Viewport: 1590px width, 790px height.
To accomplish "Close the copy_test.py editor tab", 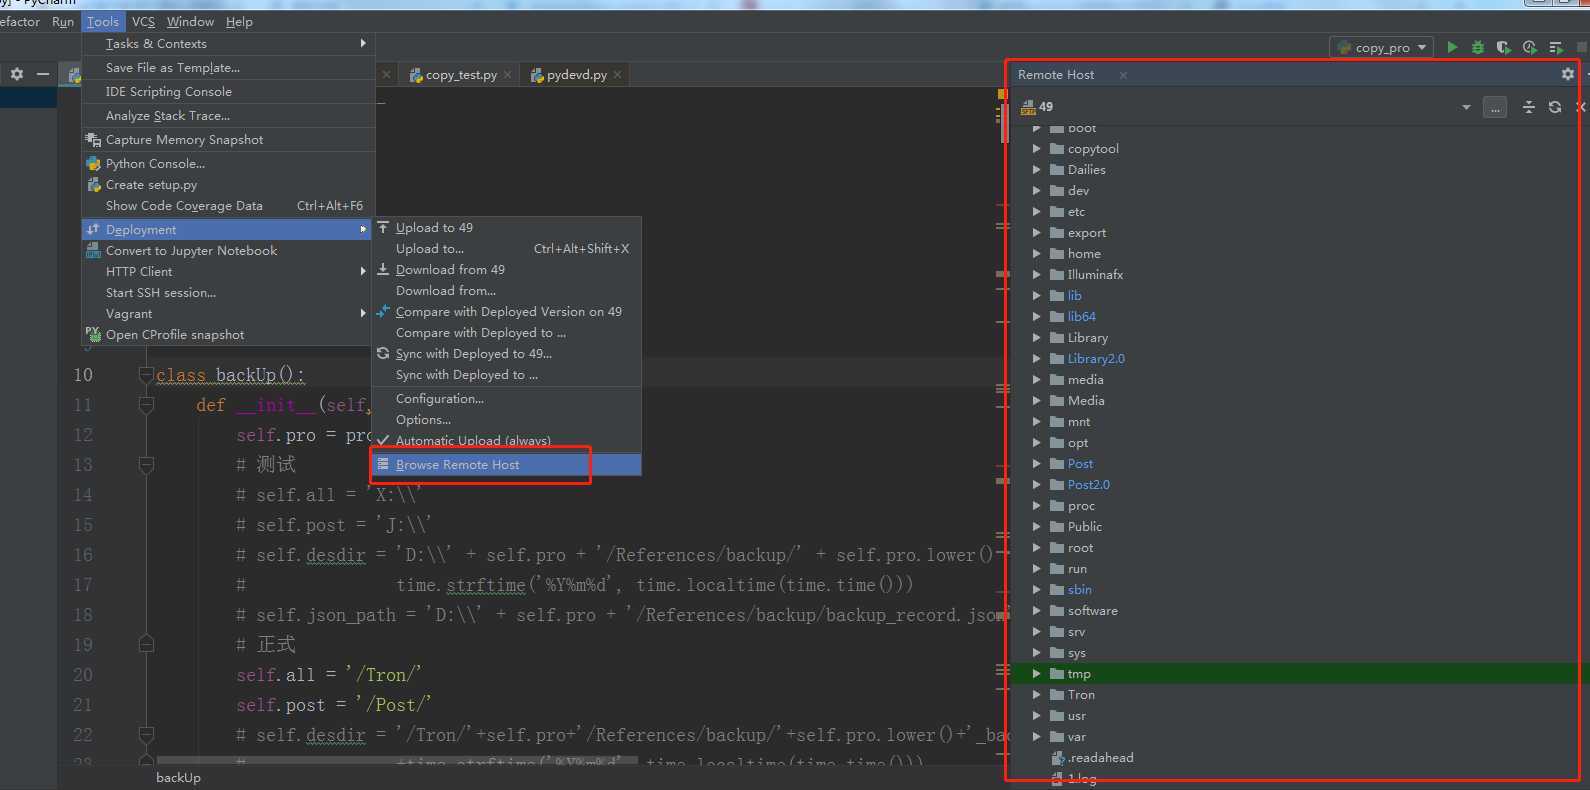I will [x=507, y=75].
